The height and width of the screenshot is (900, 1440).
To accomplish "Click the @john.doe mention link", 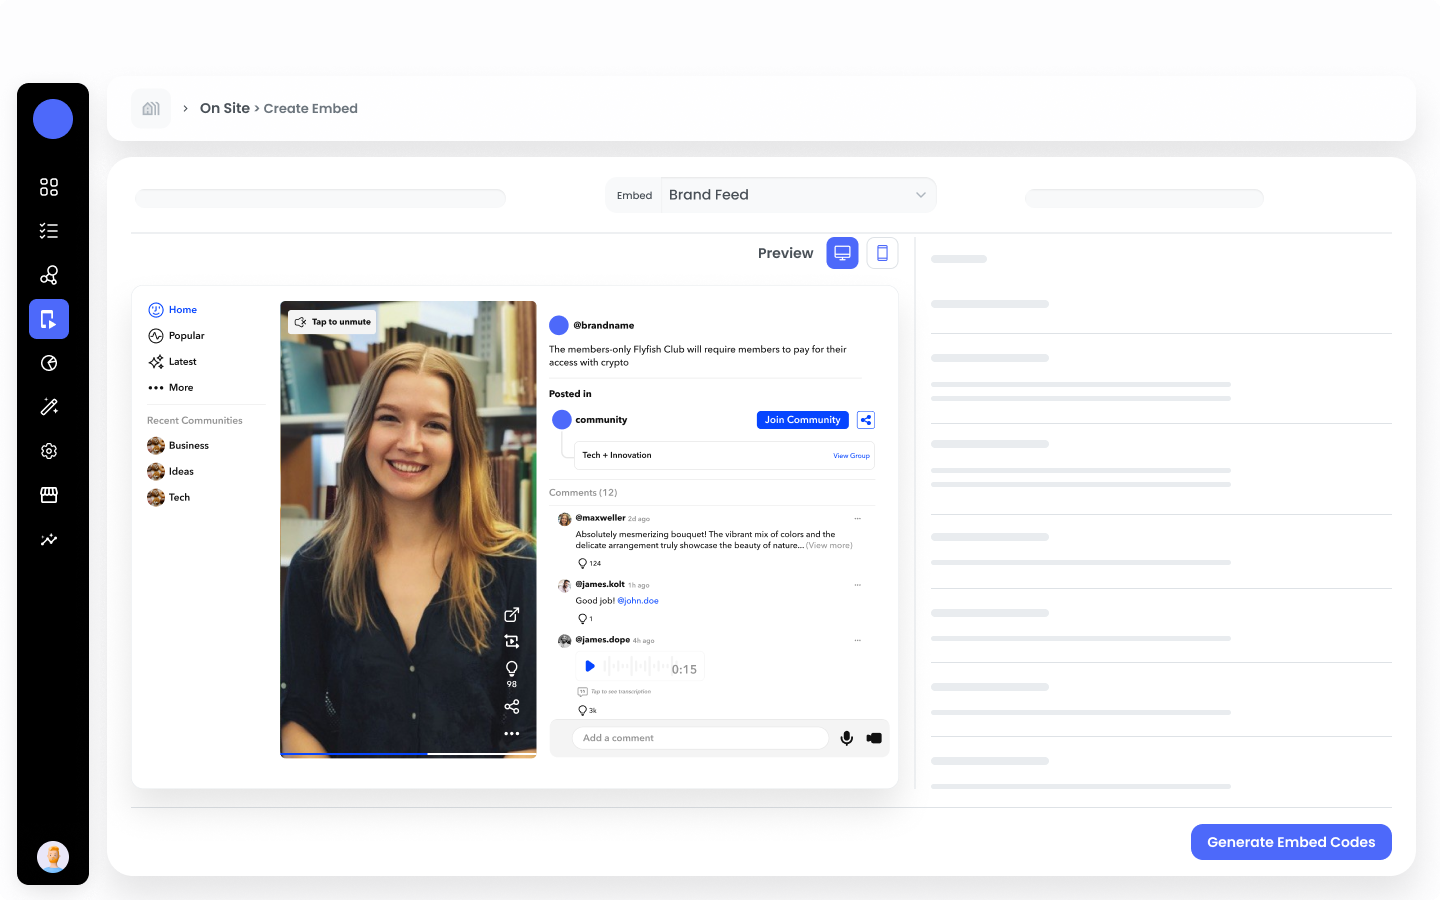I will 638,601.
